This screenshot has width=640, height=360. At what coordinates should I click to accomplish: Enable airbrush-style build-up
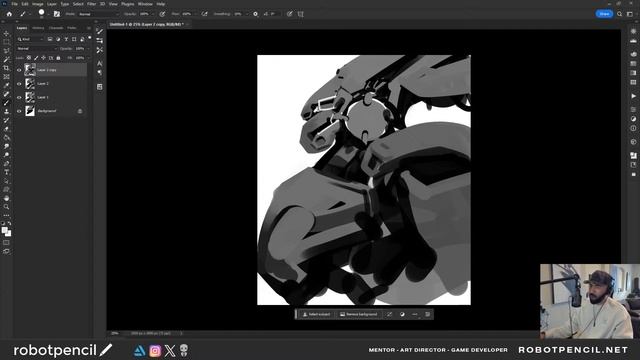[x=204, y=14]
